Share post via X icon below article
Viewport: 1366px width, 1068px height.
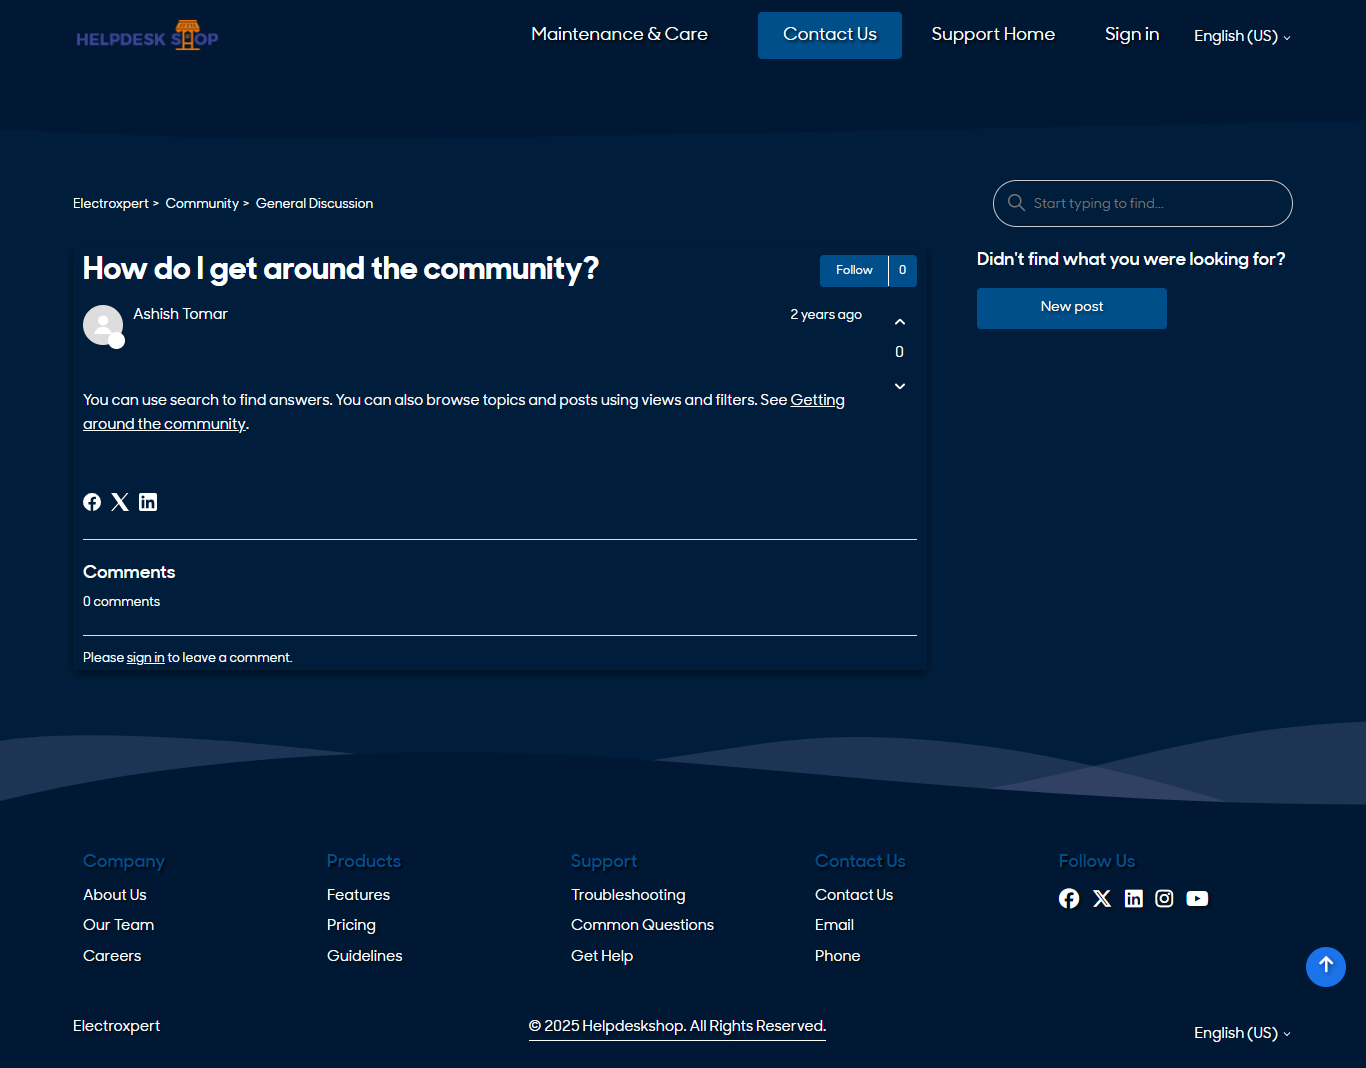(120, 502)
